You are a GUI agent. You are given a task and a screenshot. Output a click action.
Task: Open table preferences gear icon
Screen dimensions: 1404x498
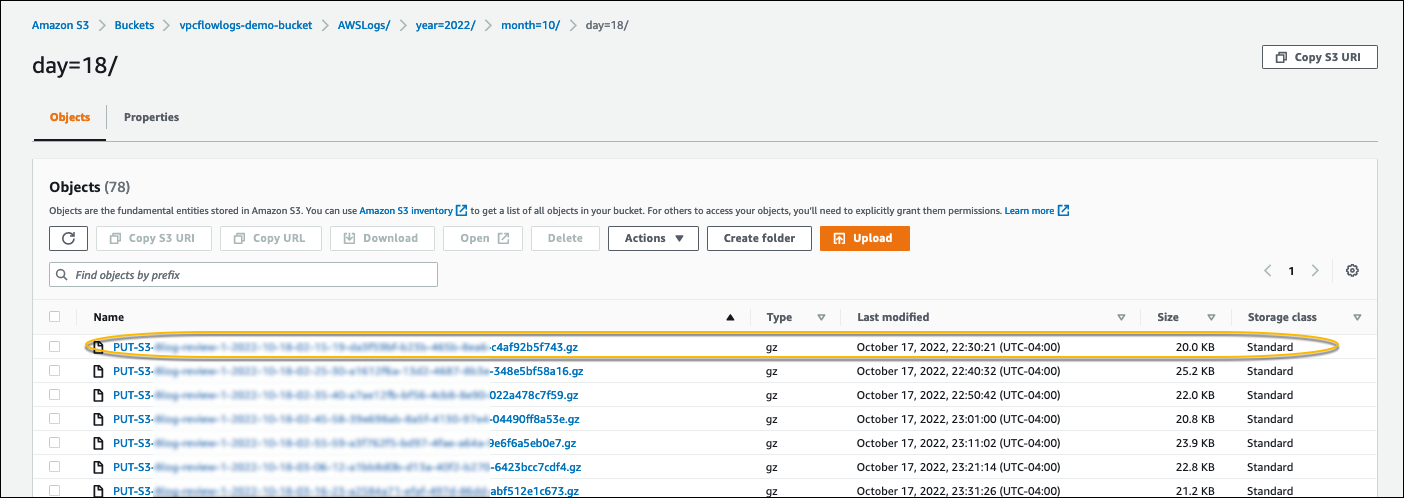(x=1352, y=271)
